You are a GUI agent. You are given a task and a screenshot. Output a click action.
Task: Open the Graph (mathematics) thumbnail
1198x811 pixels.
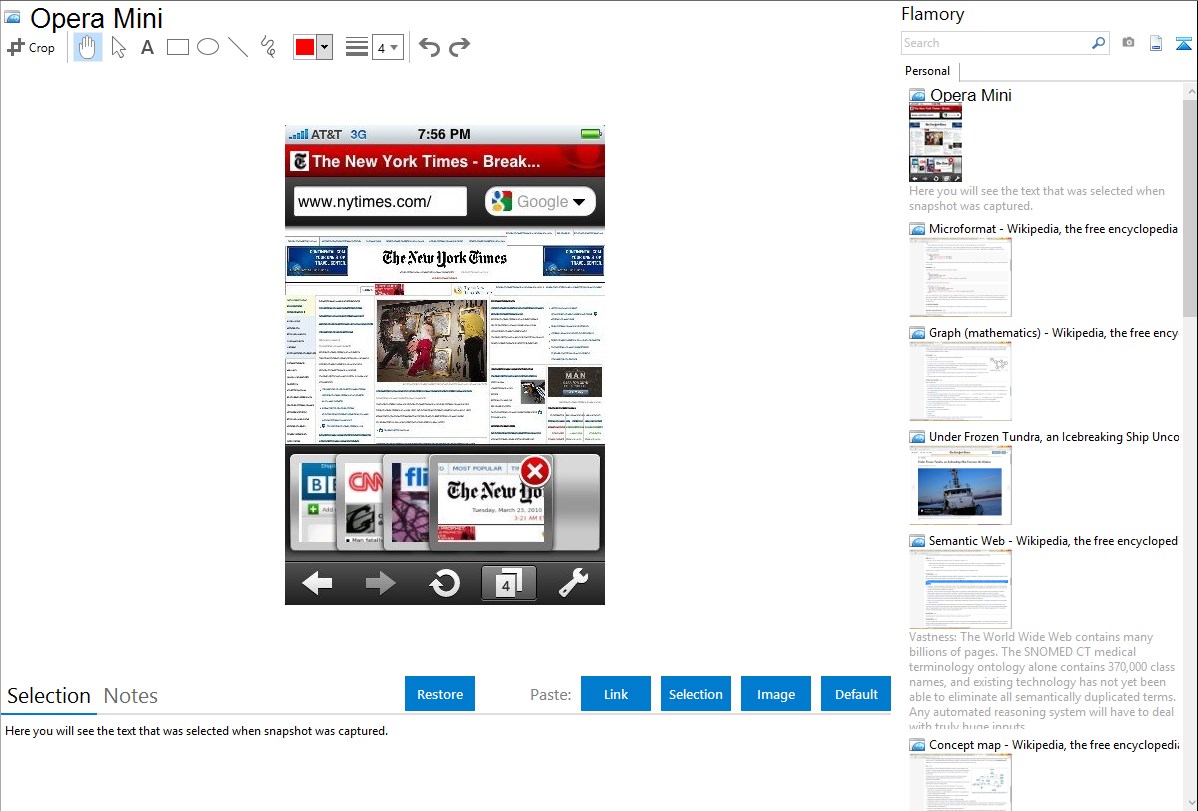[x=960, y=381]
